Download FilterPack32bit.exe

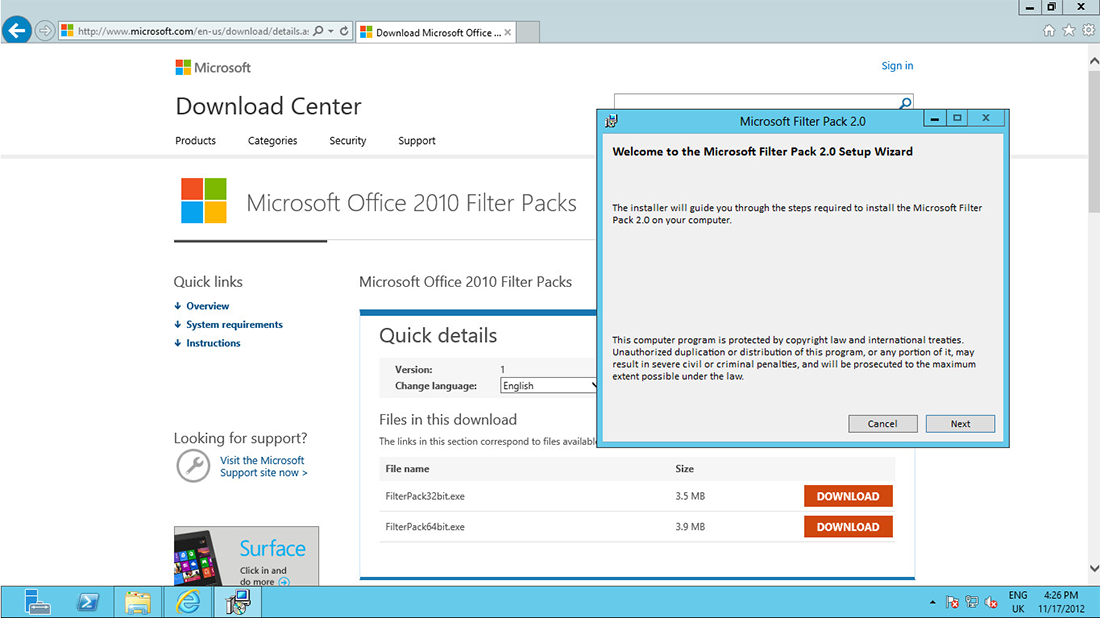pyautogui.click(x=848, y=496)
